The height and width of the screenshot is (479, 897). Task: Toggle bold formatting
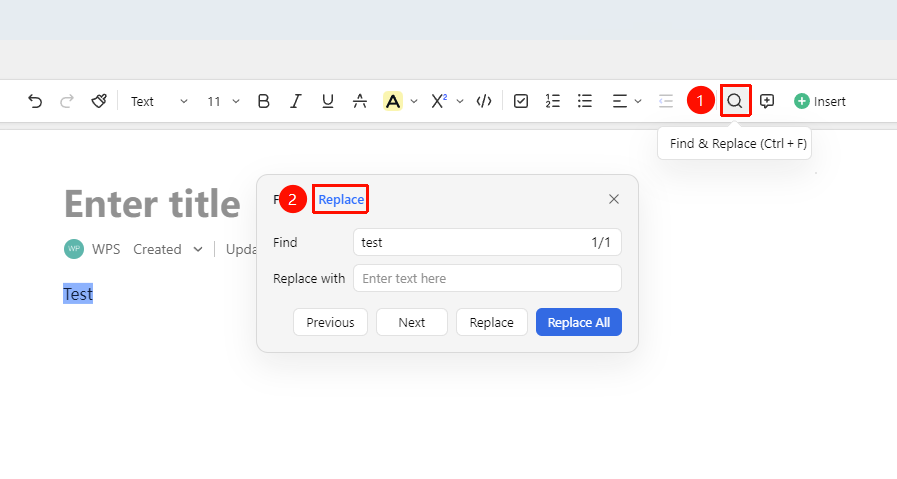[264, 101]
